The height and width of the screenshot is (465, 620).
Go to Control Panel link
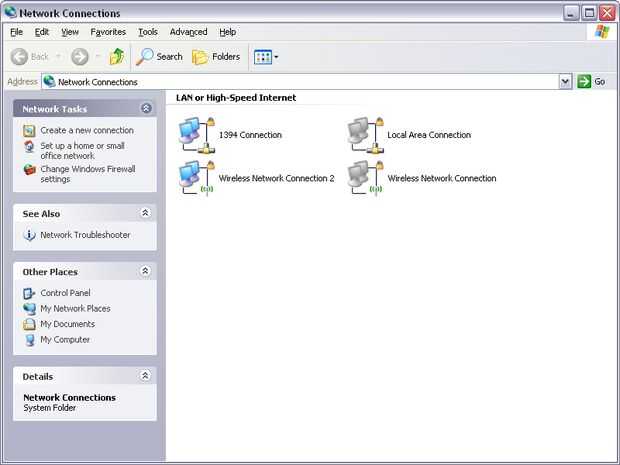[65, 293]
